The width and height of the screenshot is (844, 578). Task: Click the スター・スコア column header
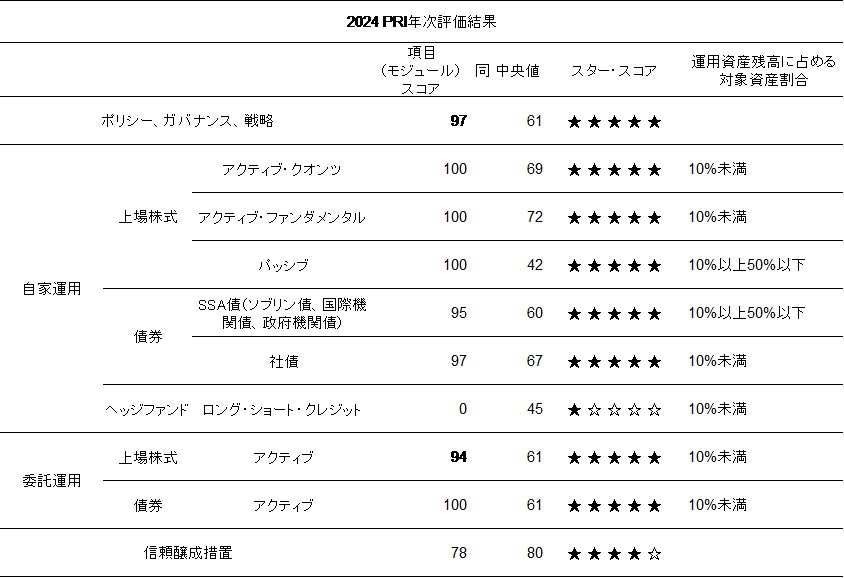pos(614,71)
